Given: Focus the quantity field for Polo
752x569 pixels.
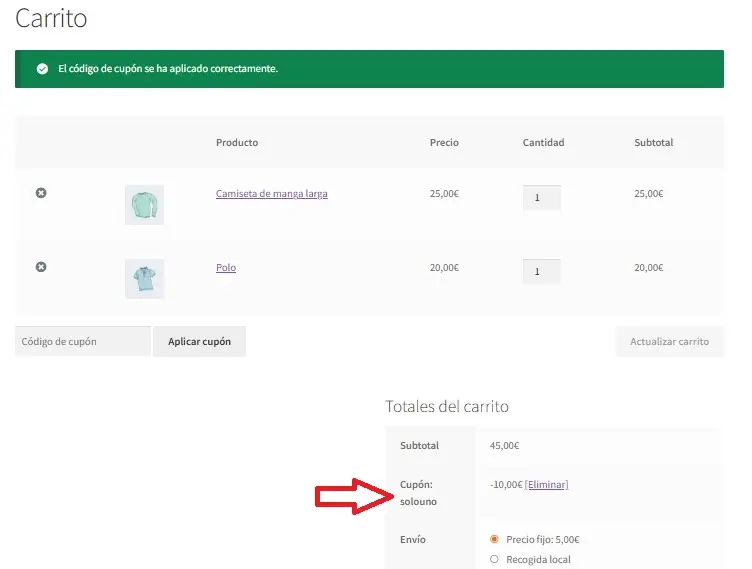Looking at the screenshot, I should [541, 271].
